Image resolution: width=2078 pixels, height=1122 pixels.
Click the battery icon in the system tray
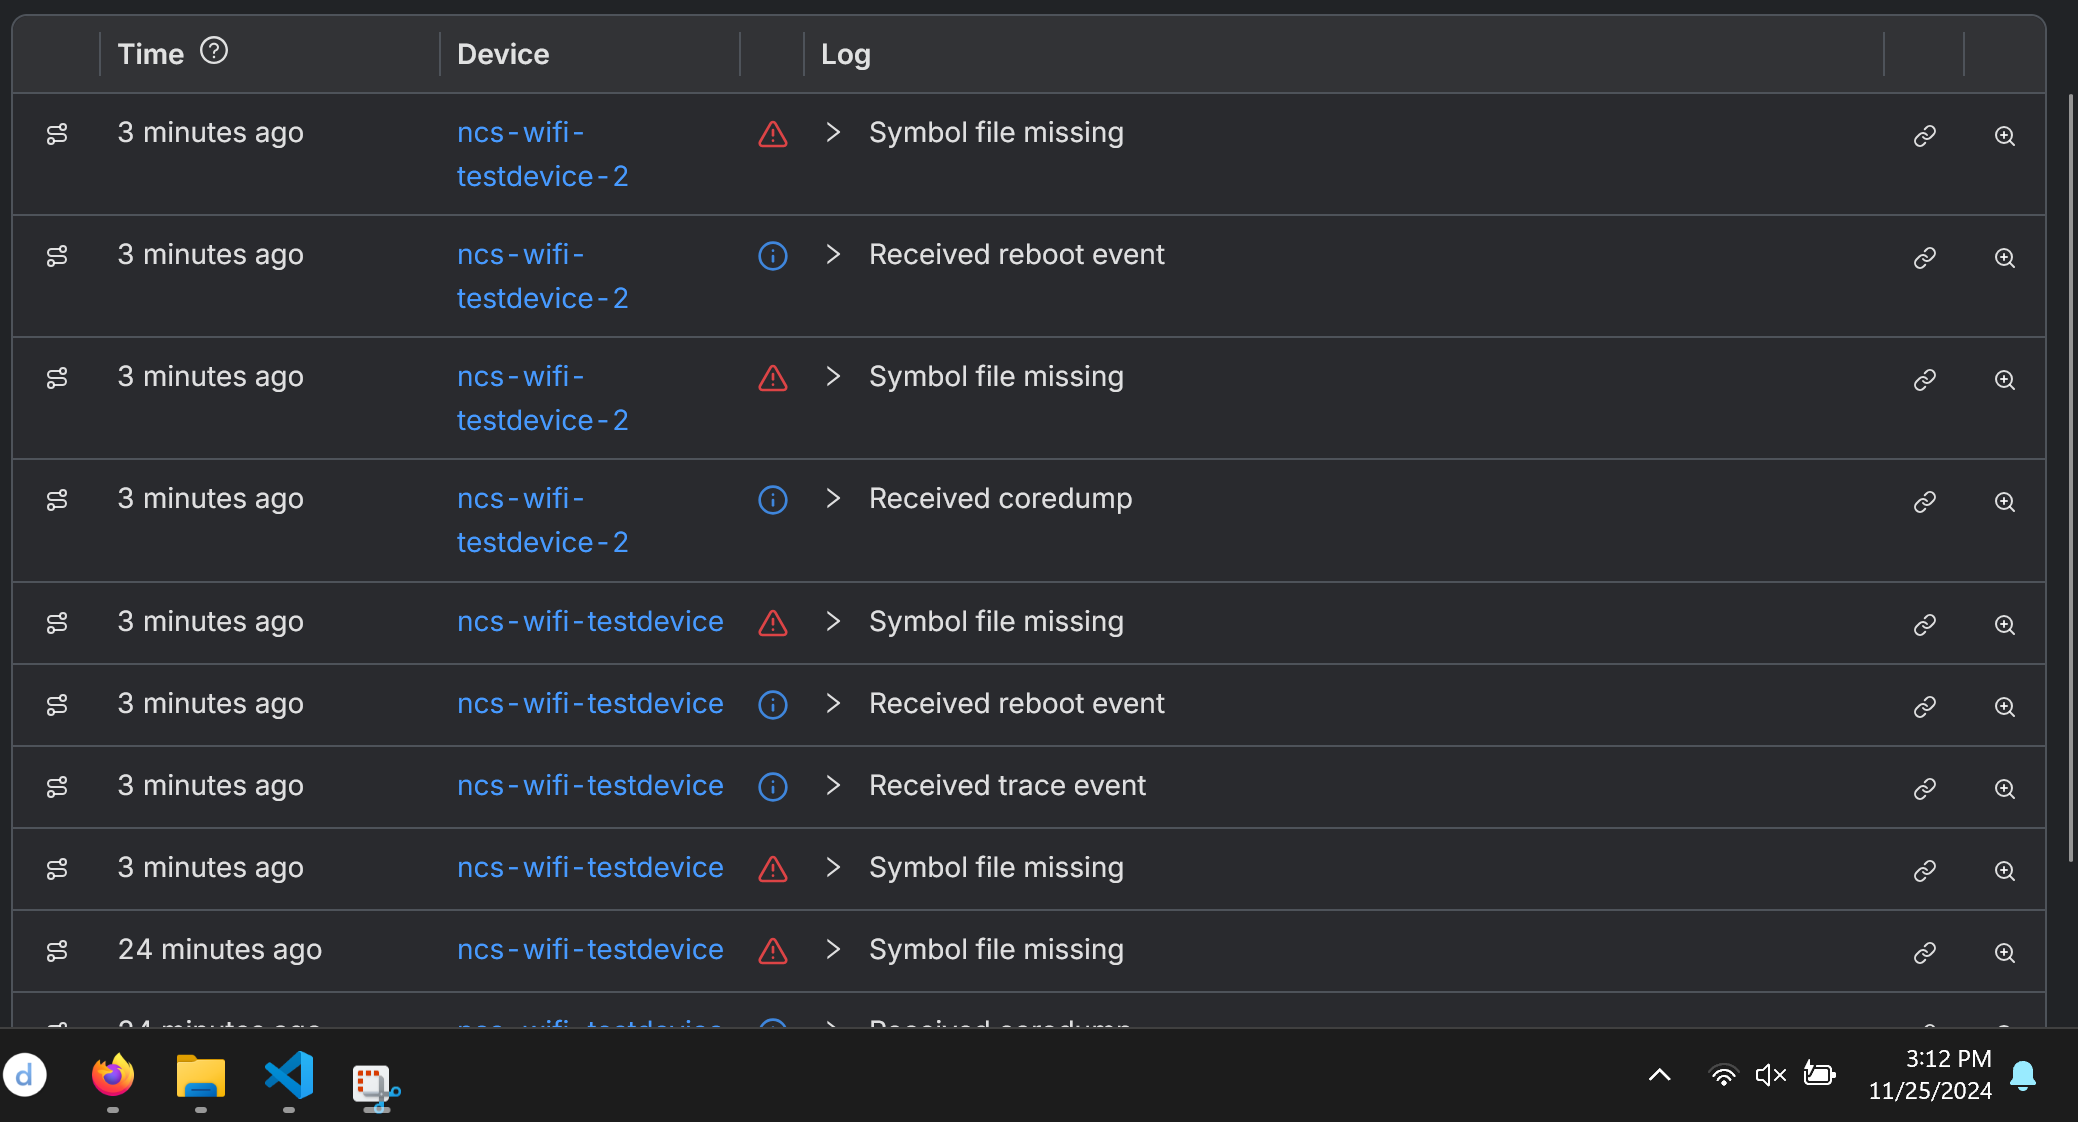1819,1074
